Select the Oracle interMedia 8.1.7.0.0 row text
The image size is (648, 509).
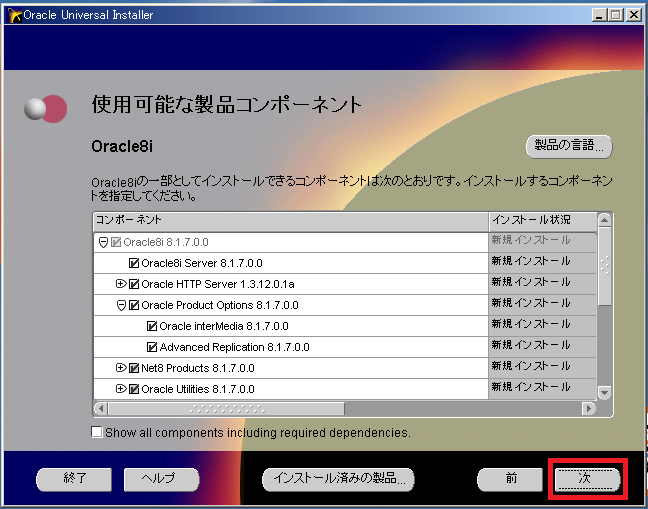[224, 326]
